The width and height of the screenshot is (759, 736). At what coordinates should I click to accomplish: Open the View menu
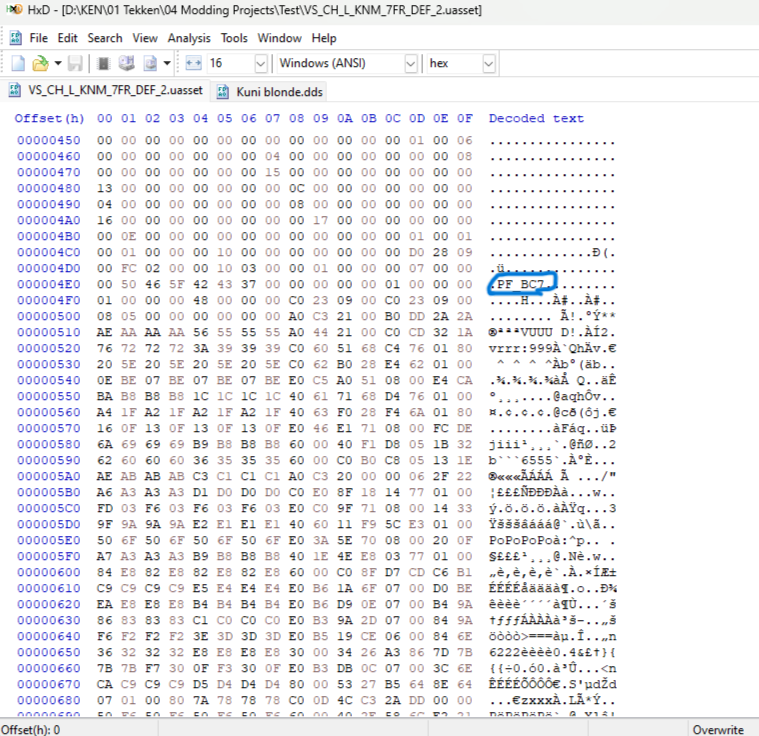[x=145, y=38]
